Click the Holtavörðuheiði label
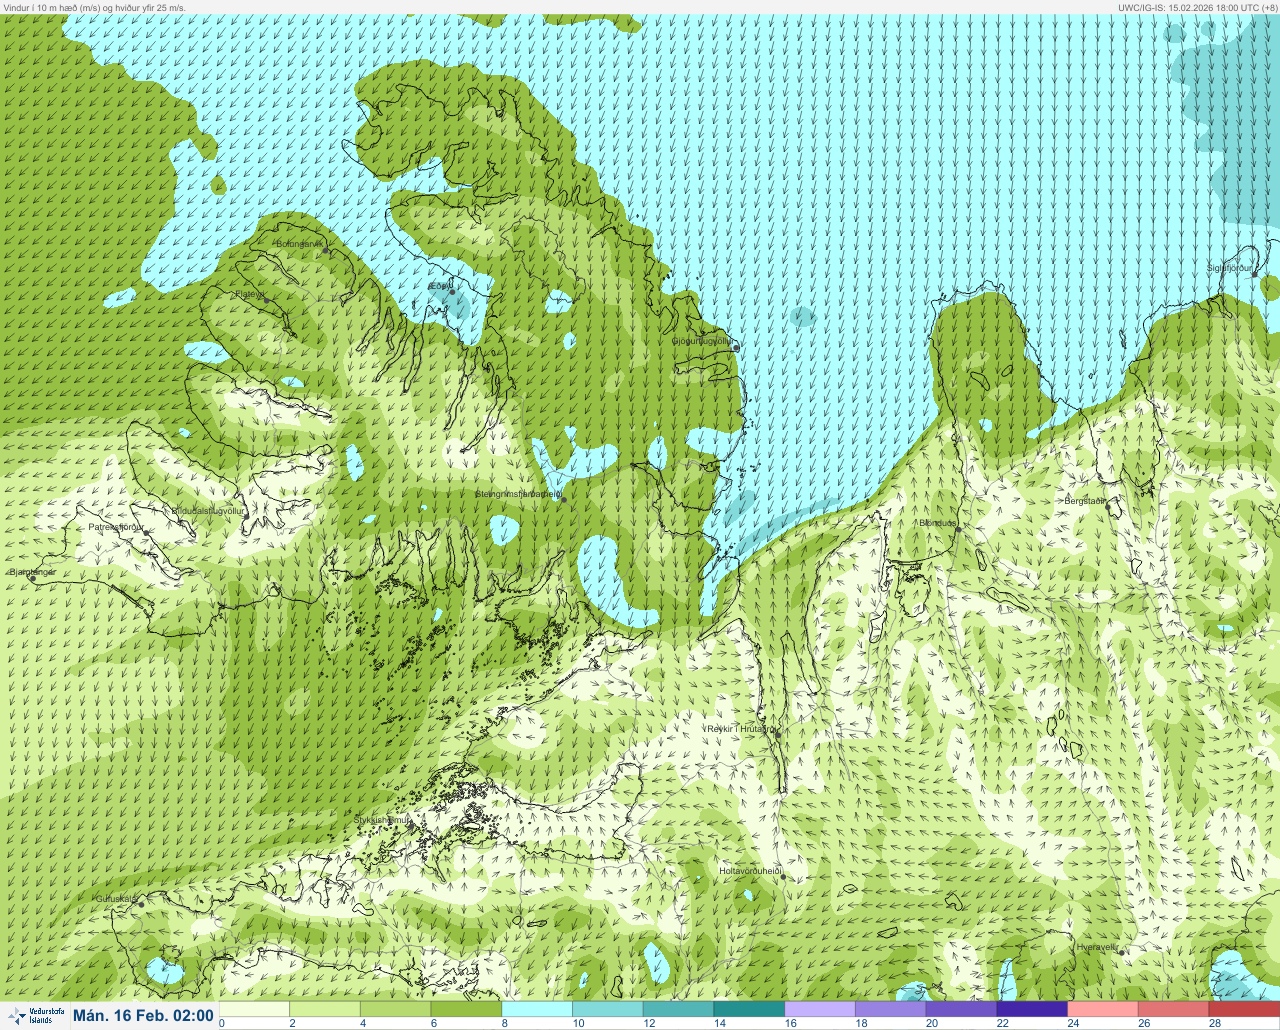This screenshot has width=1280, height=1030. pyautogui.click(x=750, y=871)
